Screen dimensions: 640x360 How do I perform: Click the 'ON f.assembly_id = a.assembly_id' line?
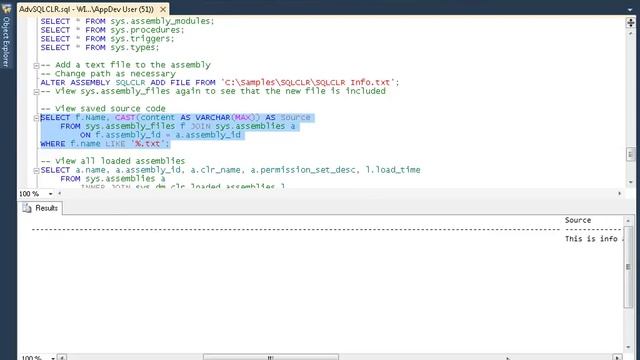tap(160, 135)
